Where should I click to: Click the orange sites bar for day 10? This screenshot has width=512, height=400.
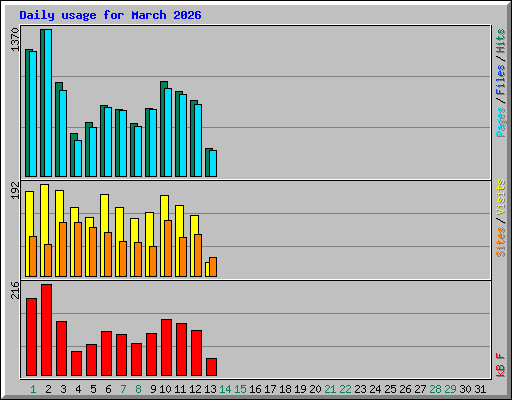pyautogui.click(x=168, y=248)
